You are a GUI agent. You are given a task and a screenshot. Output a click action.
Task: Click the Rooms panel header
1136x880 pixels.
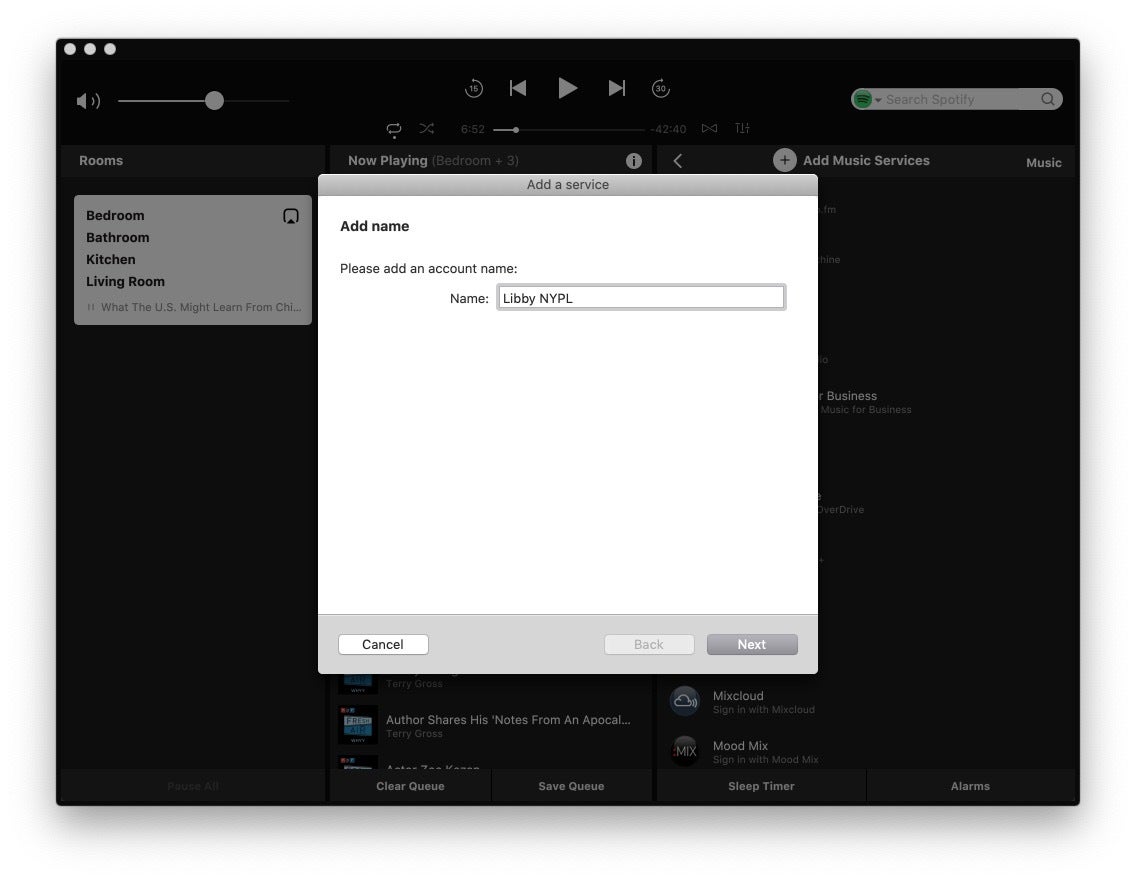(101, 161)
